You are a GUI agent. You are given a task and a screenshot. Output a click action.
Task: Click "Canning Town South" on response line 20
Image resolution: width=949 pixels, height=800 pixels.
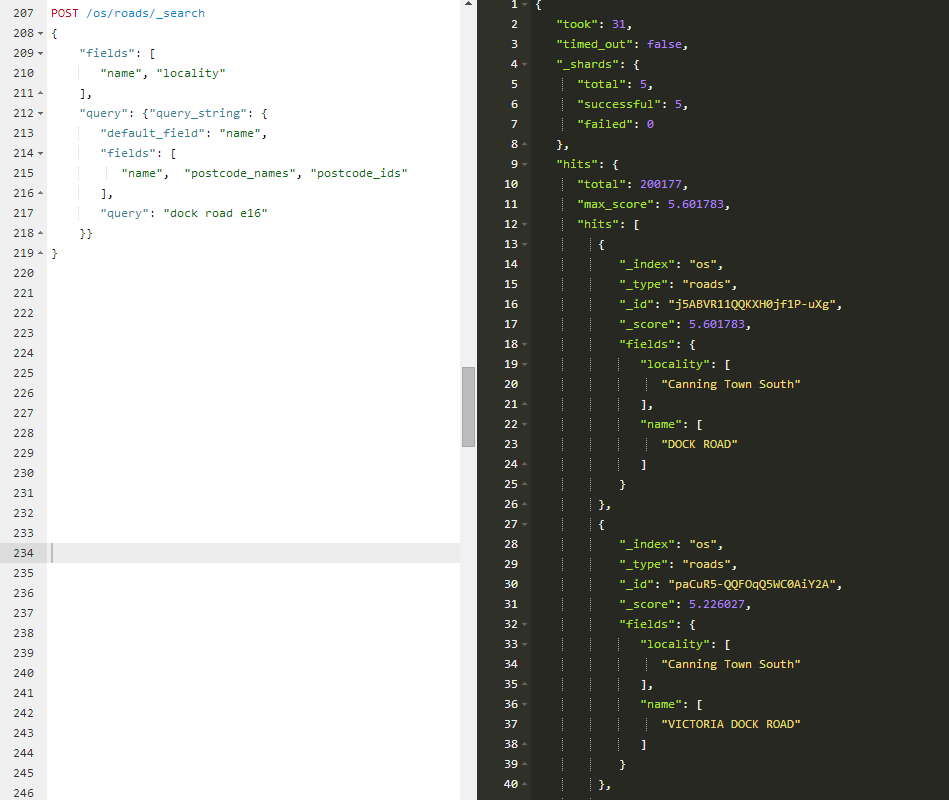coord(731,384)
